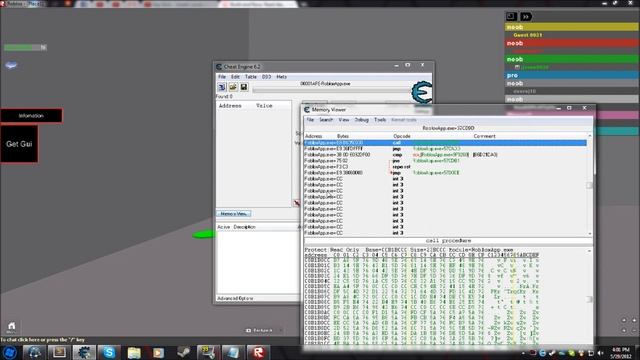640x360 pixels.
Task: Open Kernel tools menu in Memory Viewer
Action: click(x=404, y=120)
